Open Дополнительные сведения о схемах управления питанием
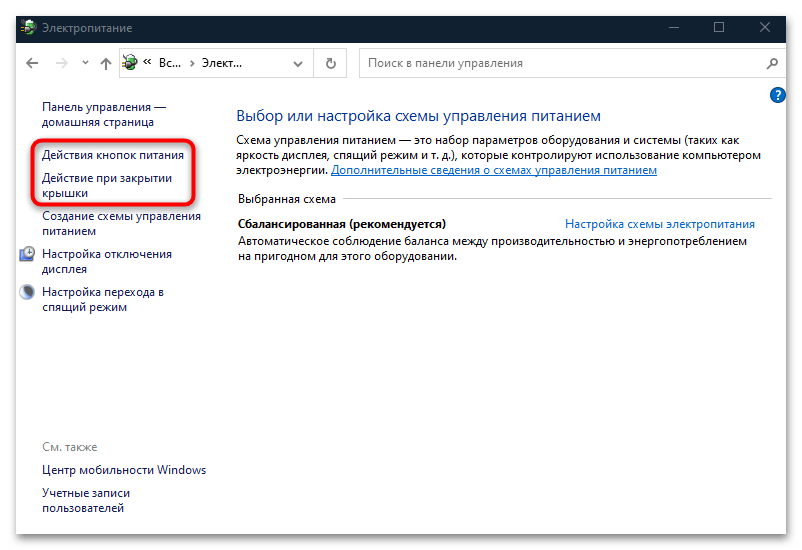The width and height of the screenshot is (802, 550). pyautogui.click(x=494, y=171)
